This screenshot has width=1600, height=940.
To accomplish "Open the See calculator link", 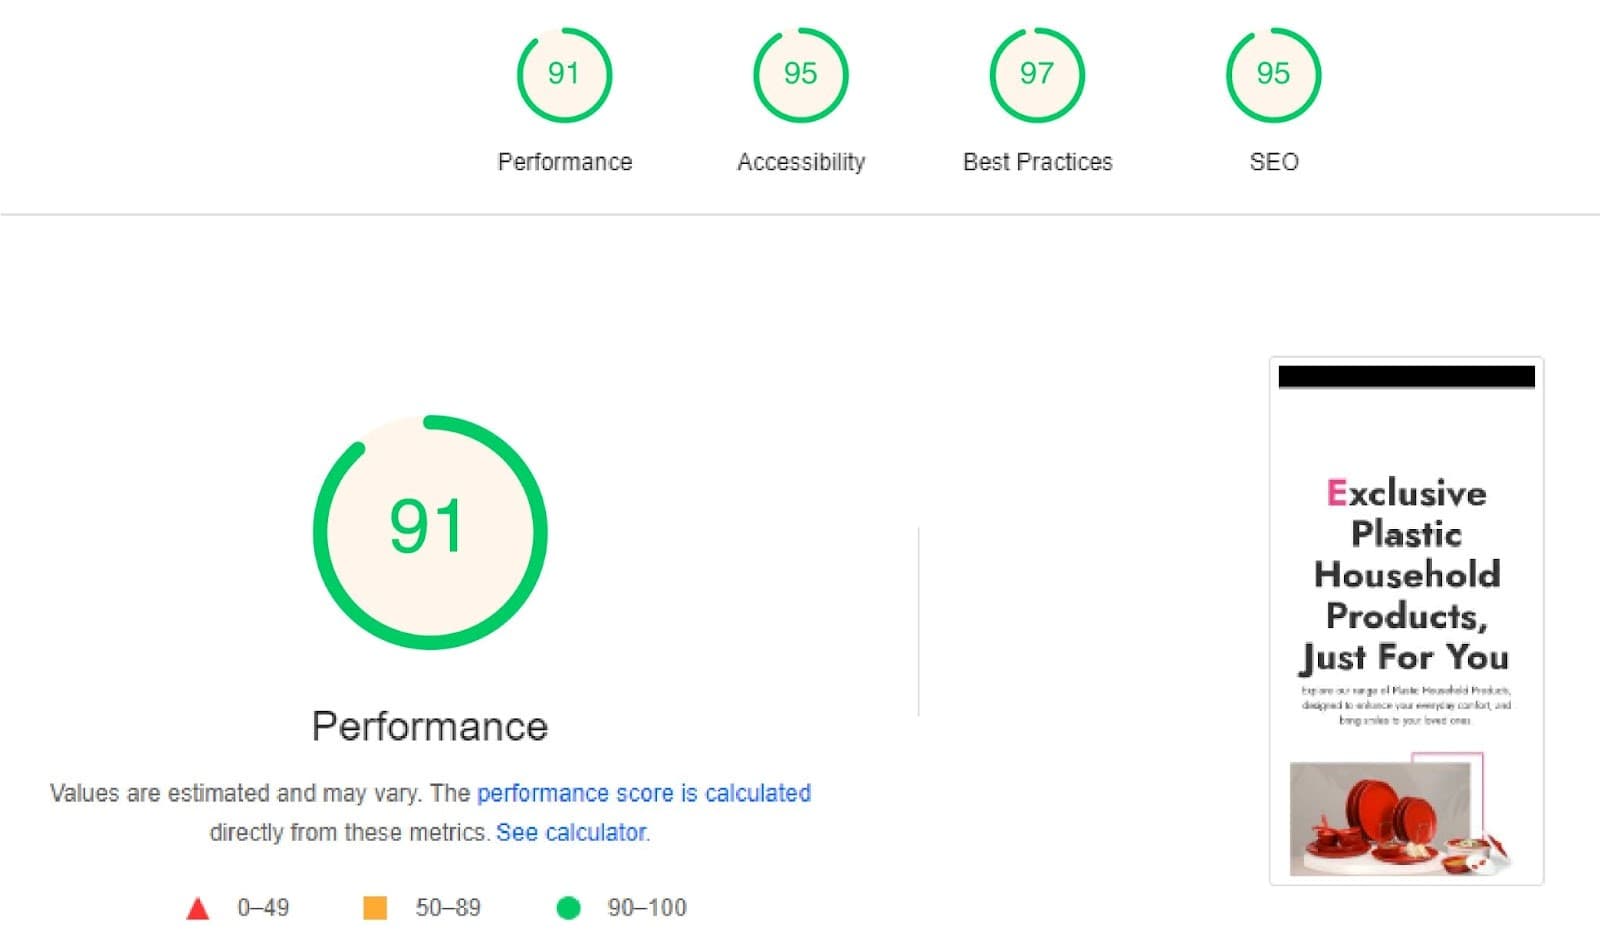I will click(570, 831).
